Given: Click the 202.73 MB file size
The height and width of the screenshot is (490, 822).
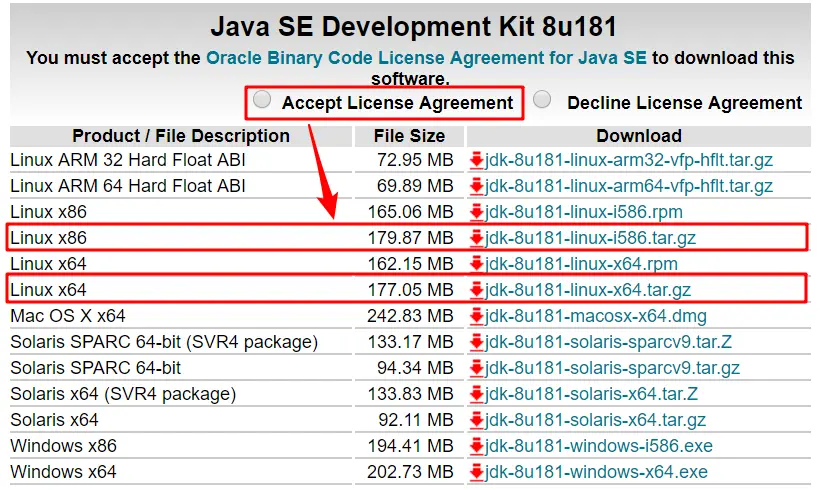Looking at the screenshot, I should [x=410, y=472].
